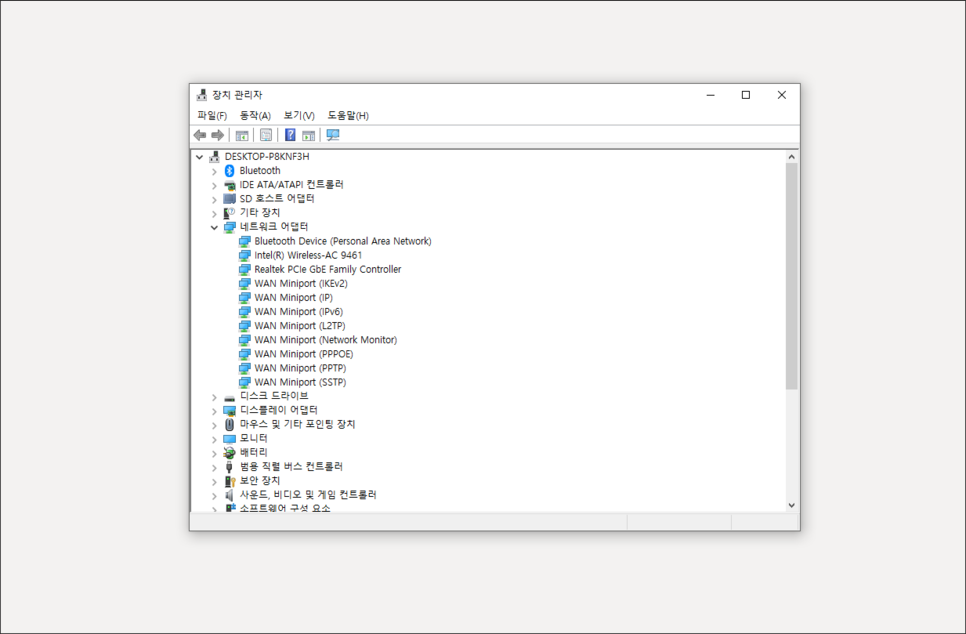This screenshot has height=634, width=966.
Task: Select the 기타 장치 unknown device icon
Action: (x=229, y=213)
